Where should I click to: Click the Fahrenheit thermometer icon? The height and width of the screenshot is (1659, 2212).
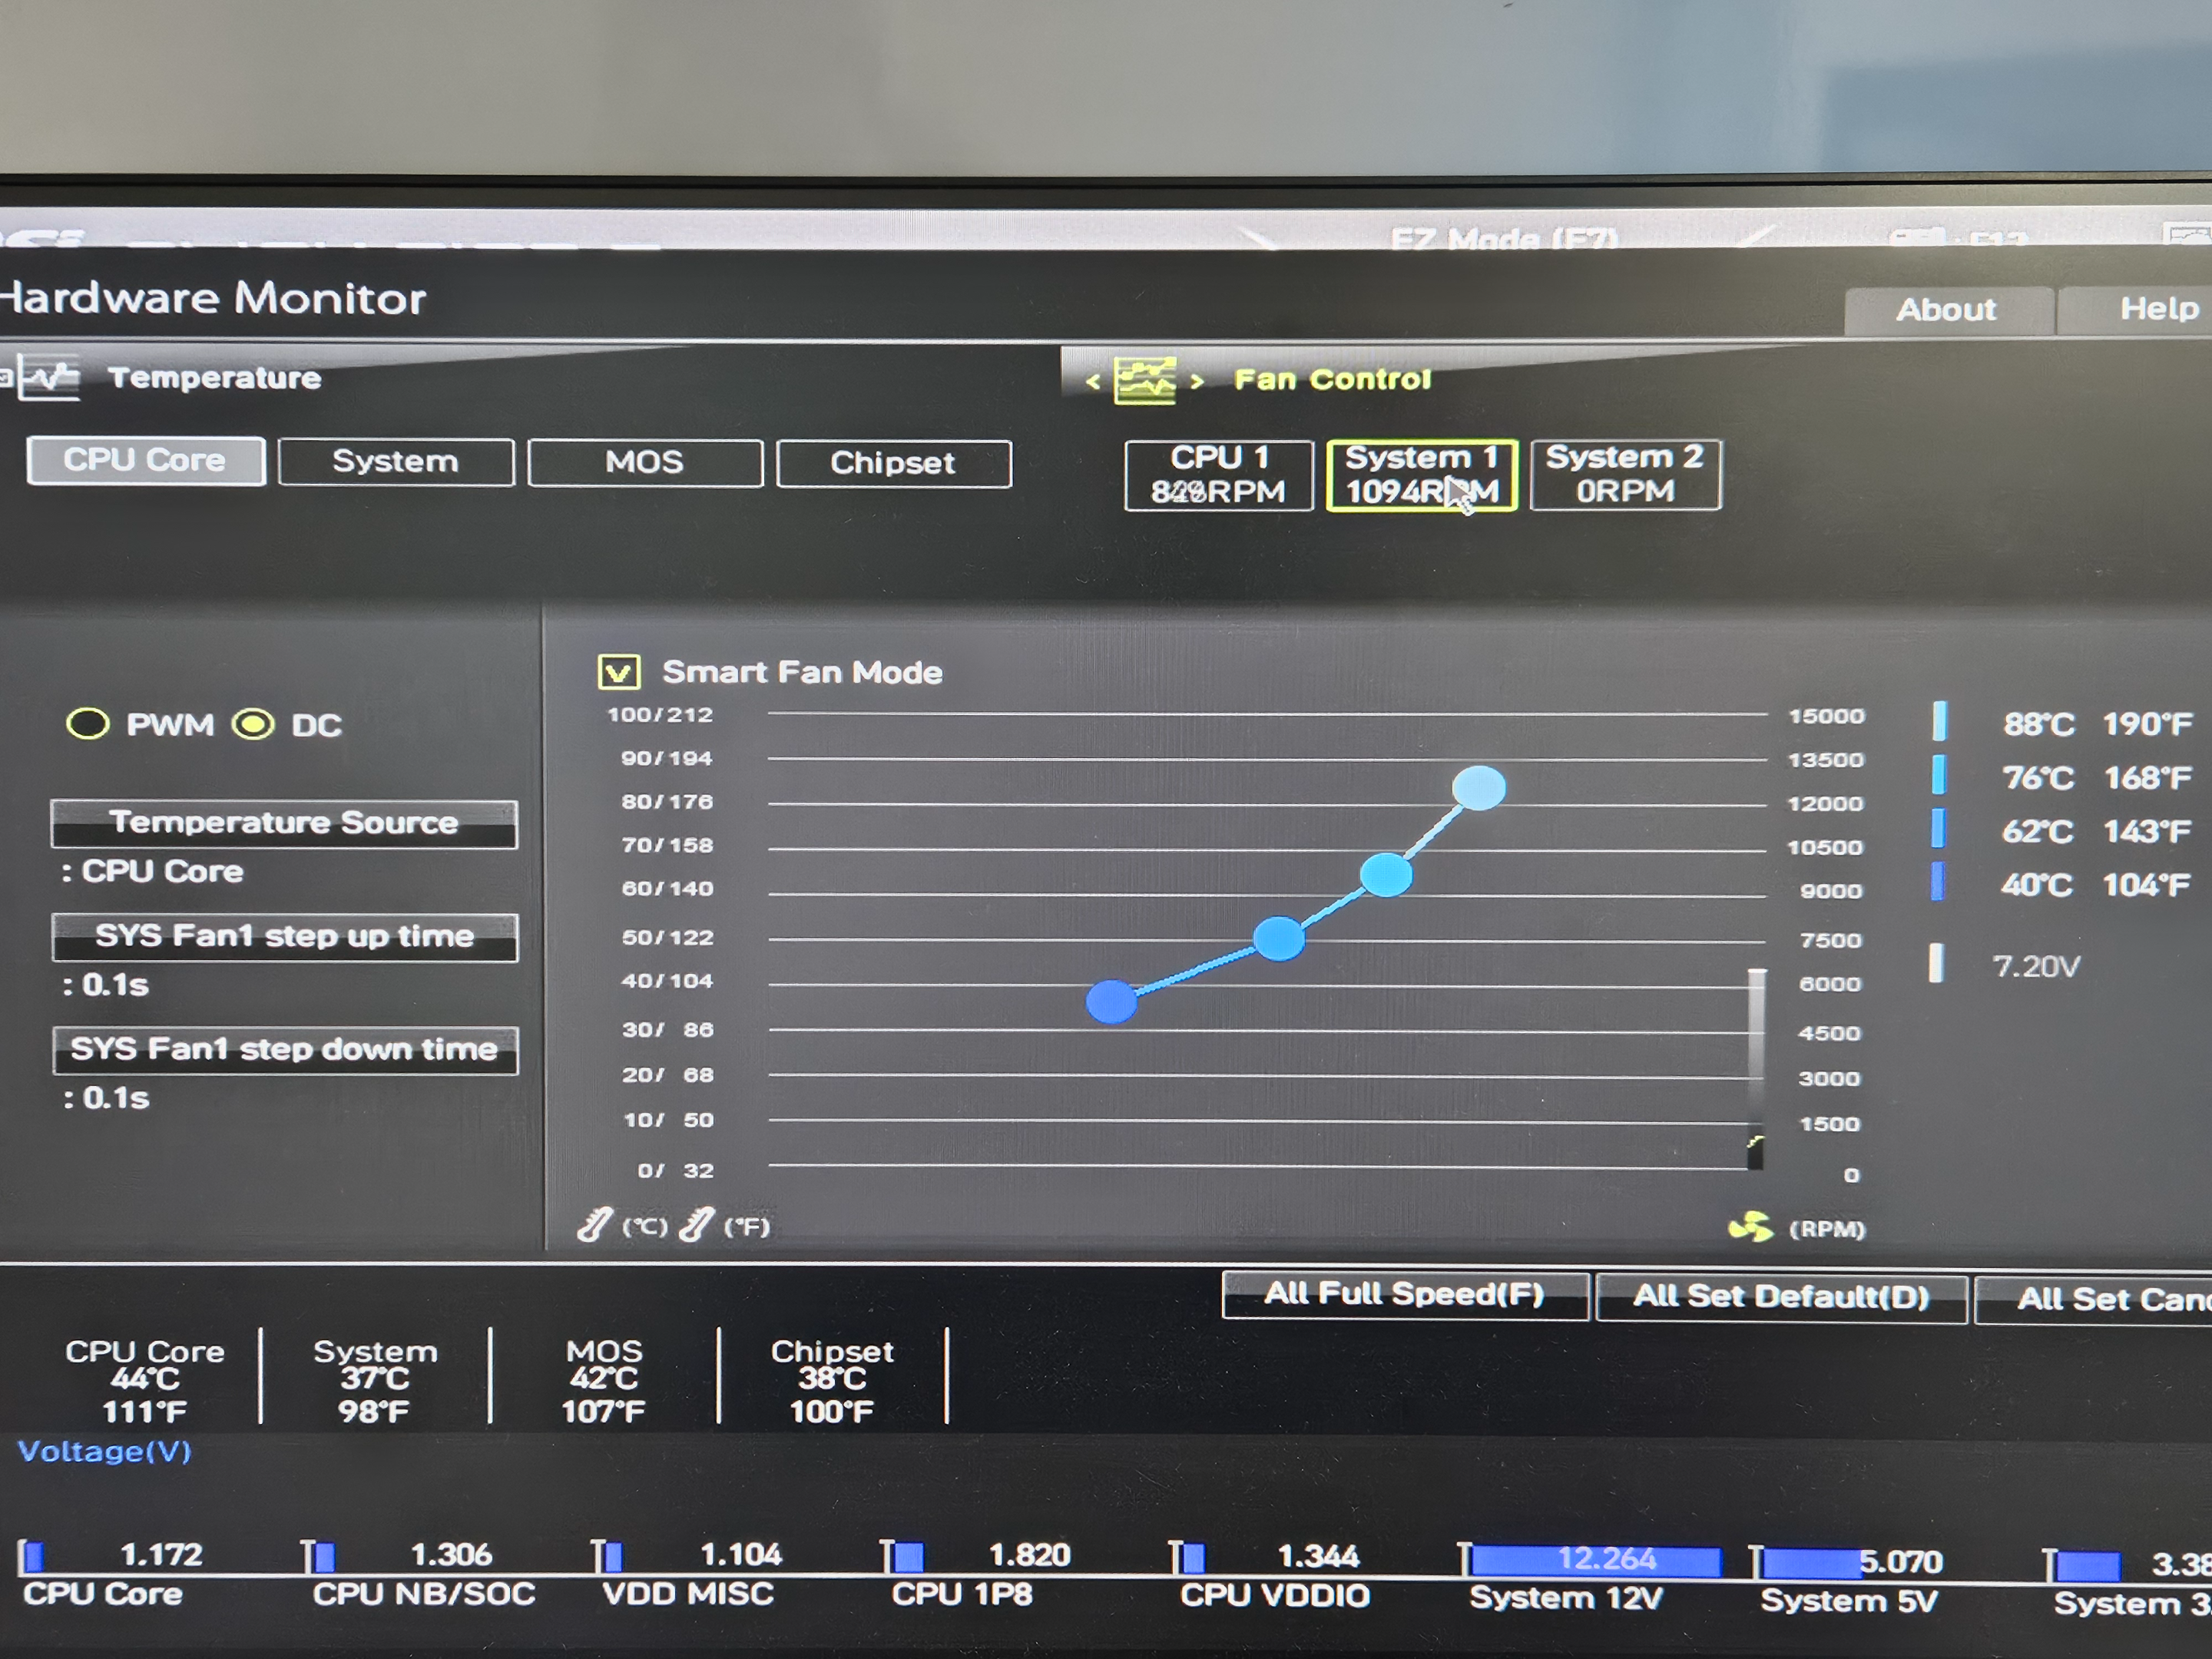pyautogui.click(x=696, y=1224)
